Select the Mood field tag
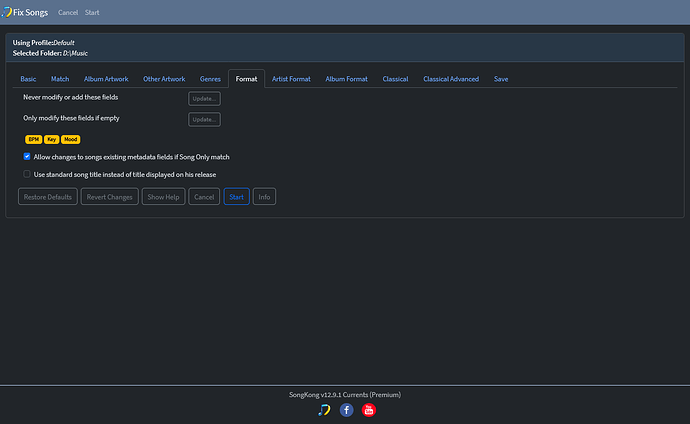Image resolution: width=690 pixels, height=424 pixels. pos(70,139)
